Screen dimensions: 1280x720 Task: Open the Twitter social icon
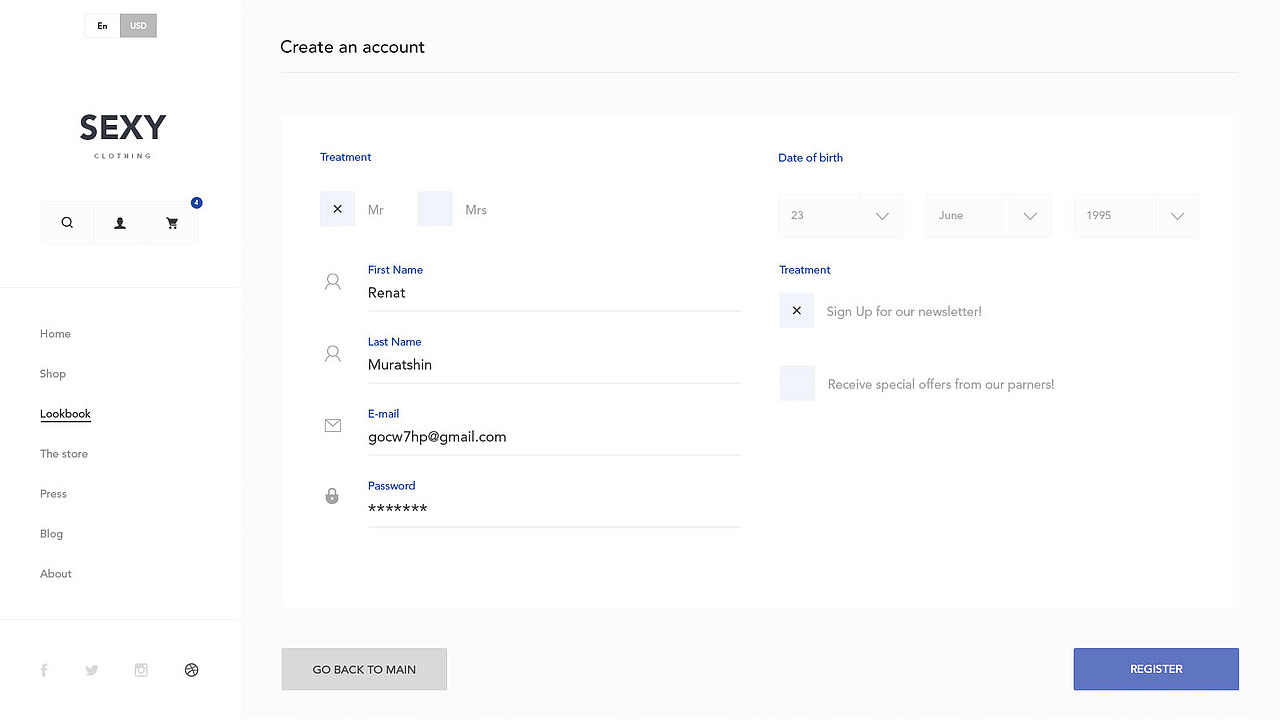(92, 670)
